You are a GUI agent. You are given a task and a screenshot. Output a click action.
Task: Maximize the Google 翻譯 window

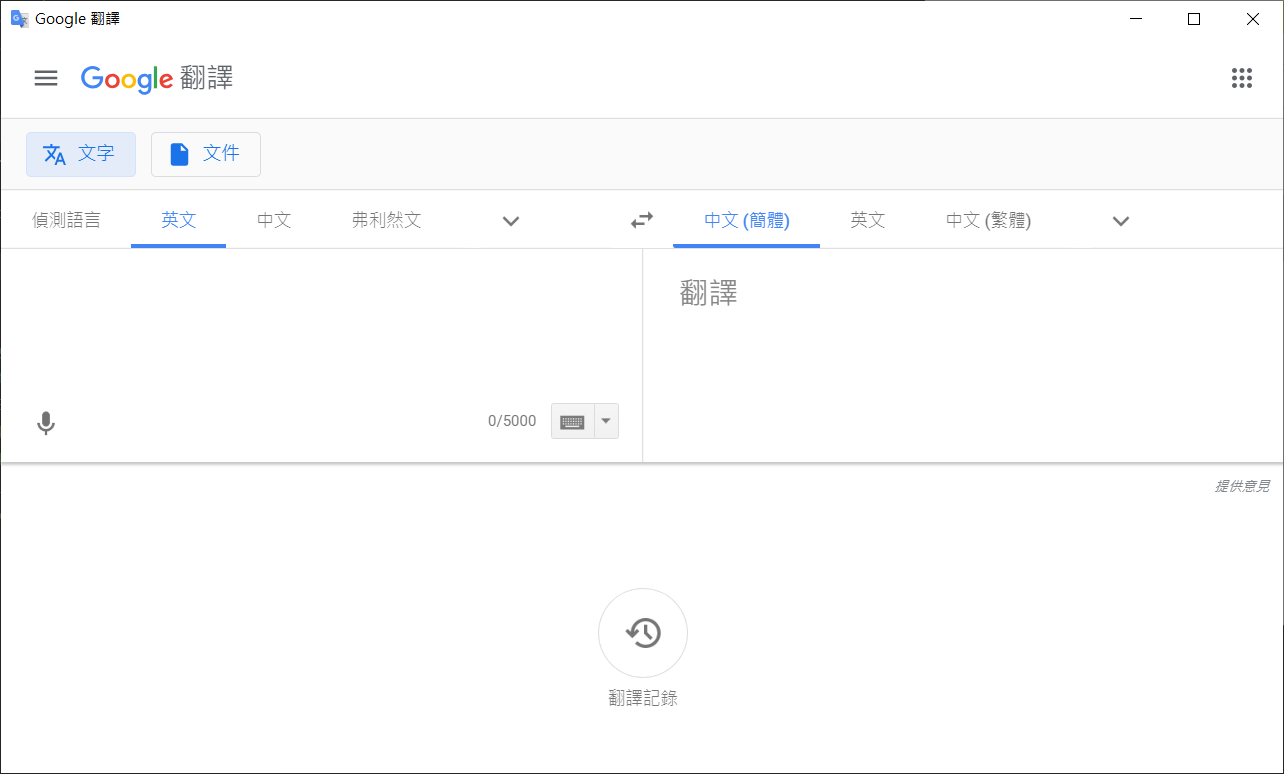[1194, 19]
